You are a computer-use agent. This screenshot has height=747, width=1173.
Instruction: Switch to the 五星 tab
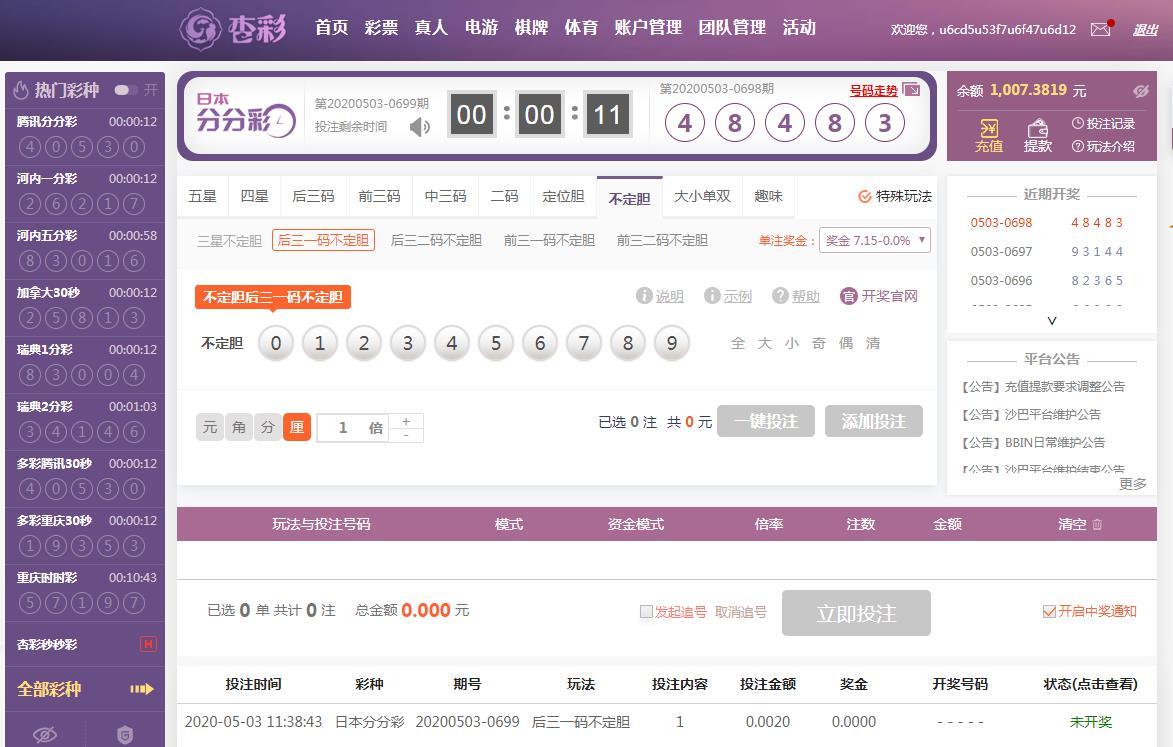pyautogui.click(x=202, y=197)
